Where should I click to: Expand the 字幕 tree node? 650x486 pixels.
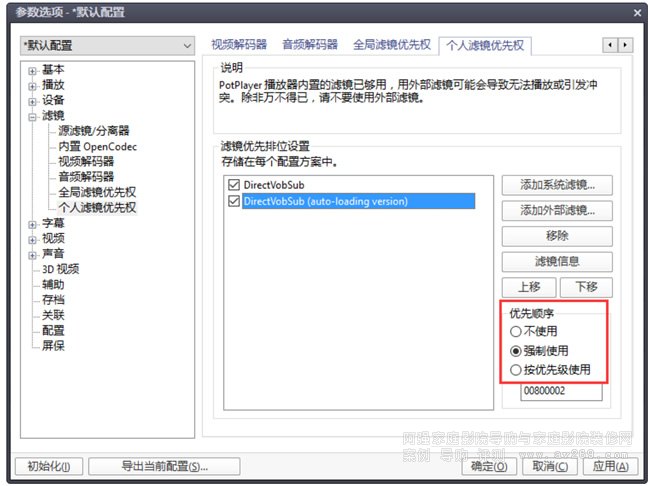[32, 224]
